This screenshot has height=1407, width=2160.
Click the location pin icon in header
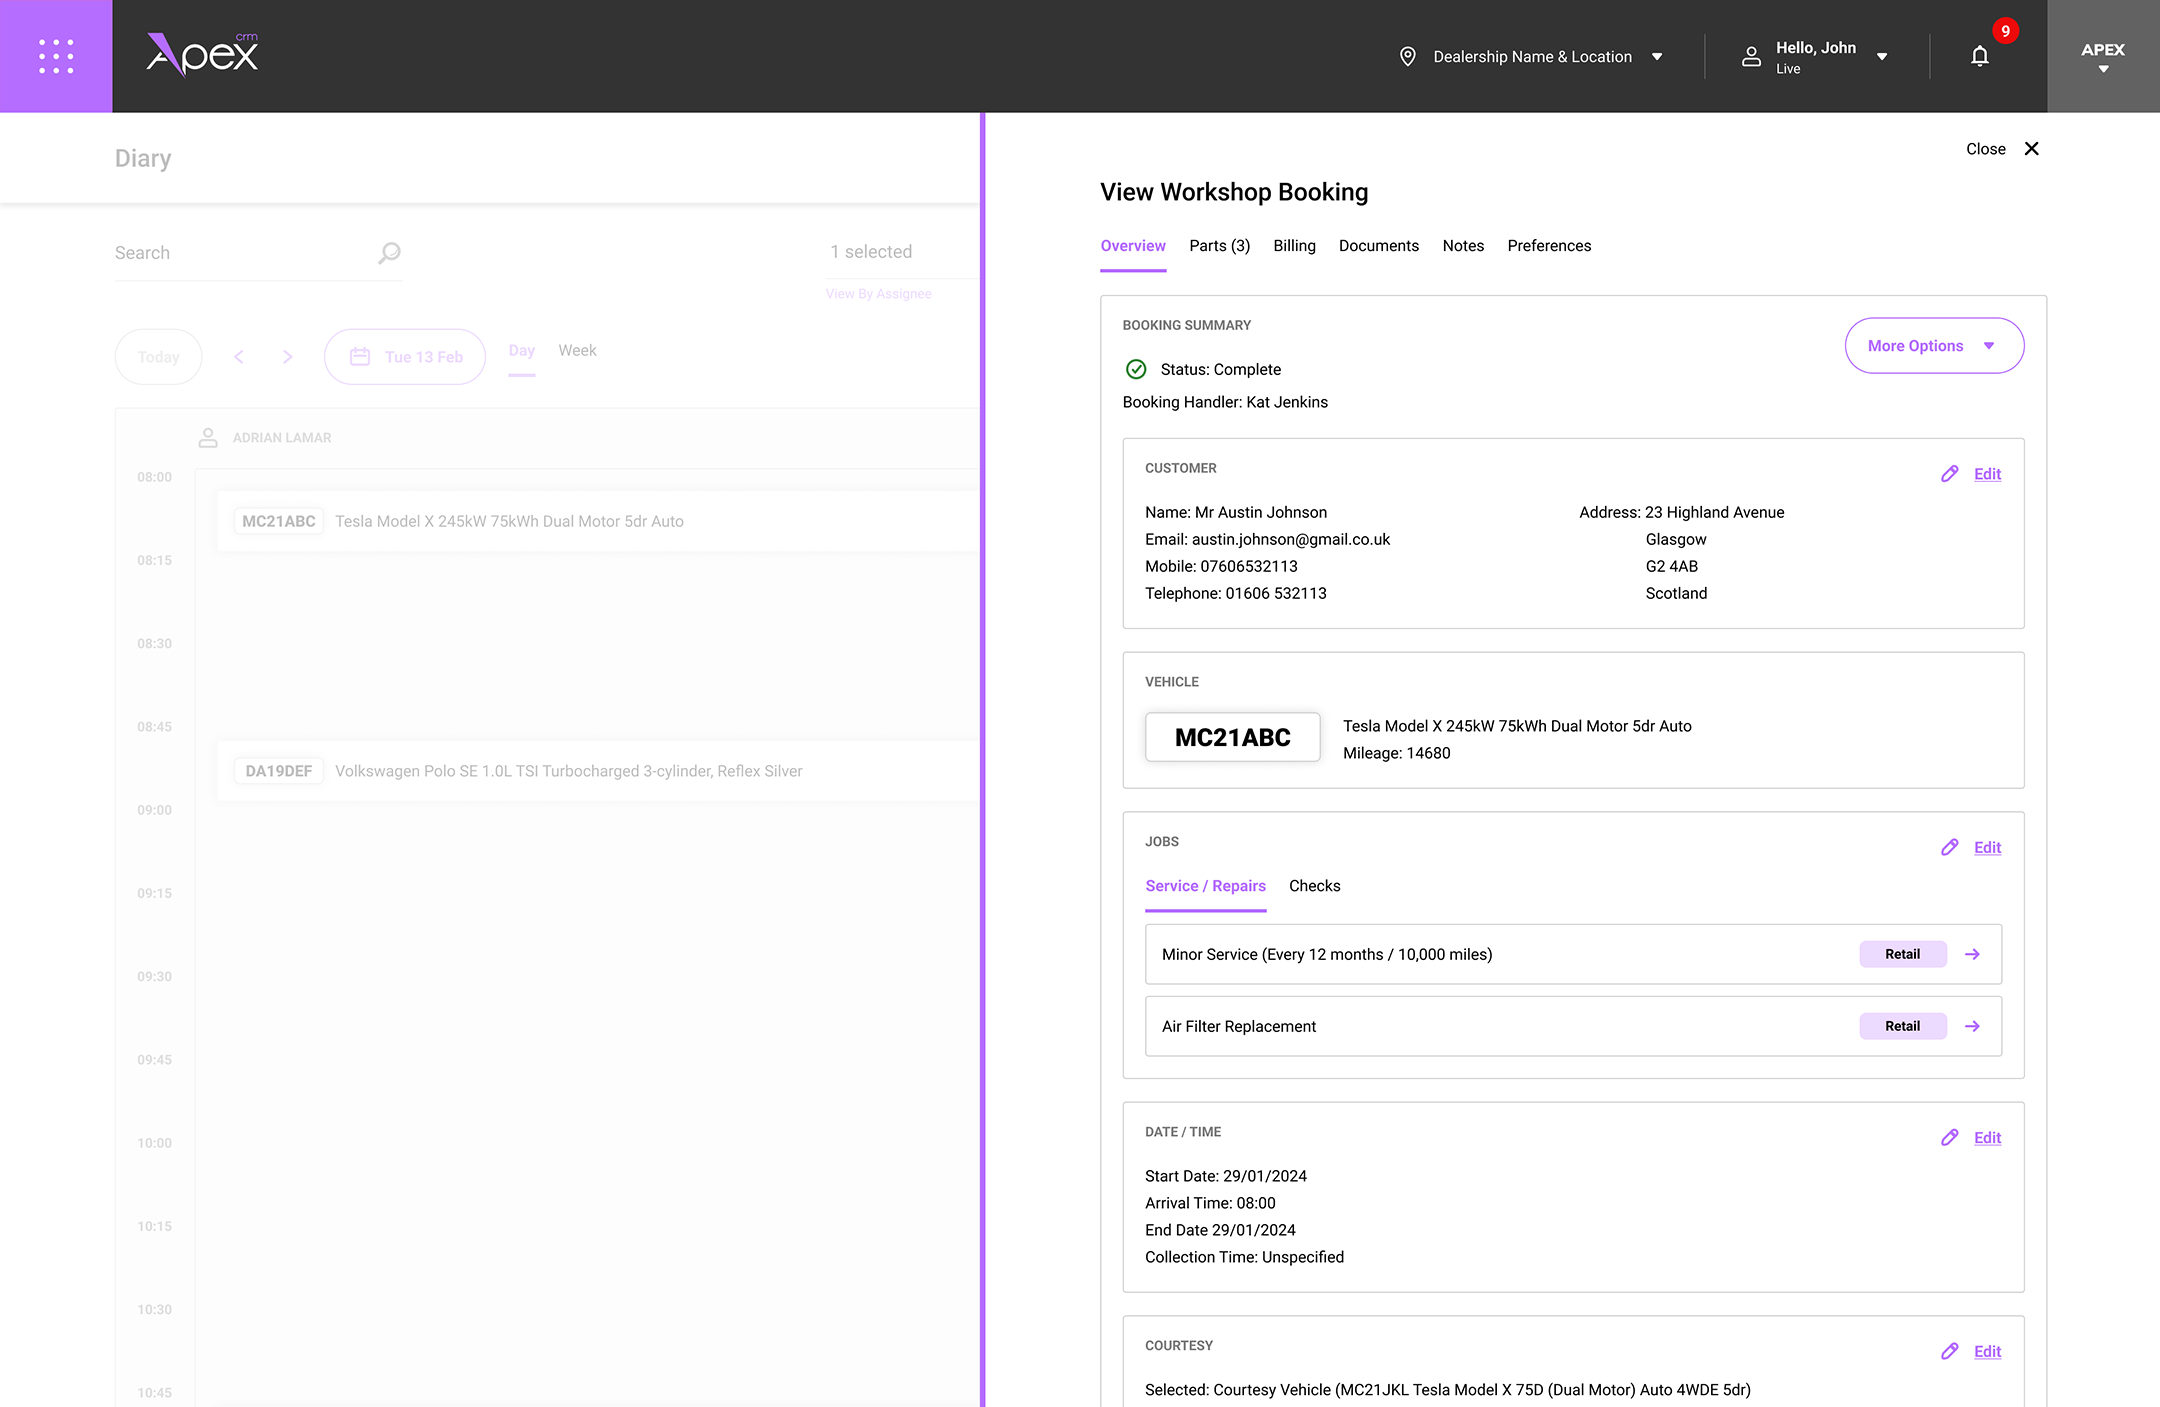click(1407, 56)
